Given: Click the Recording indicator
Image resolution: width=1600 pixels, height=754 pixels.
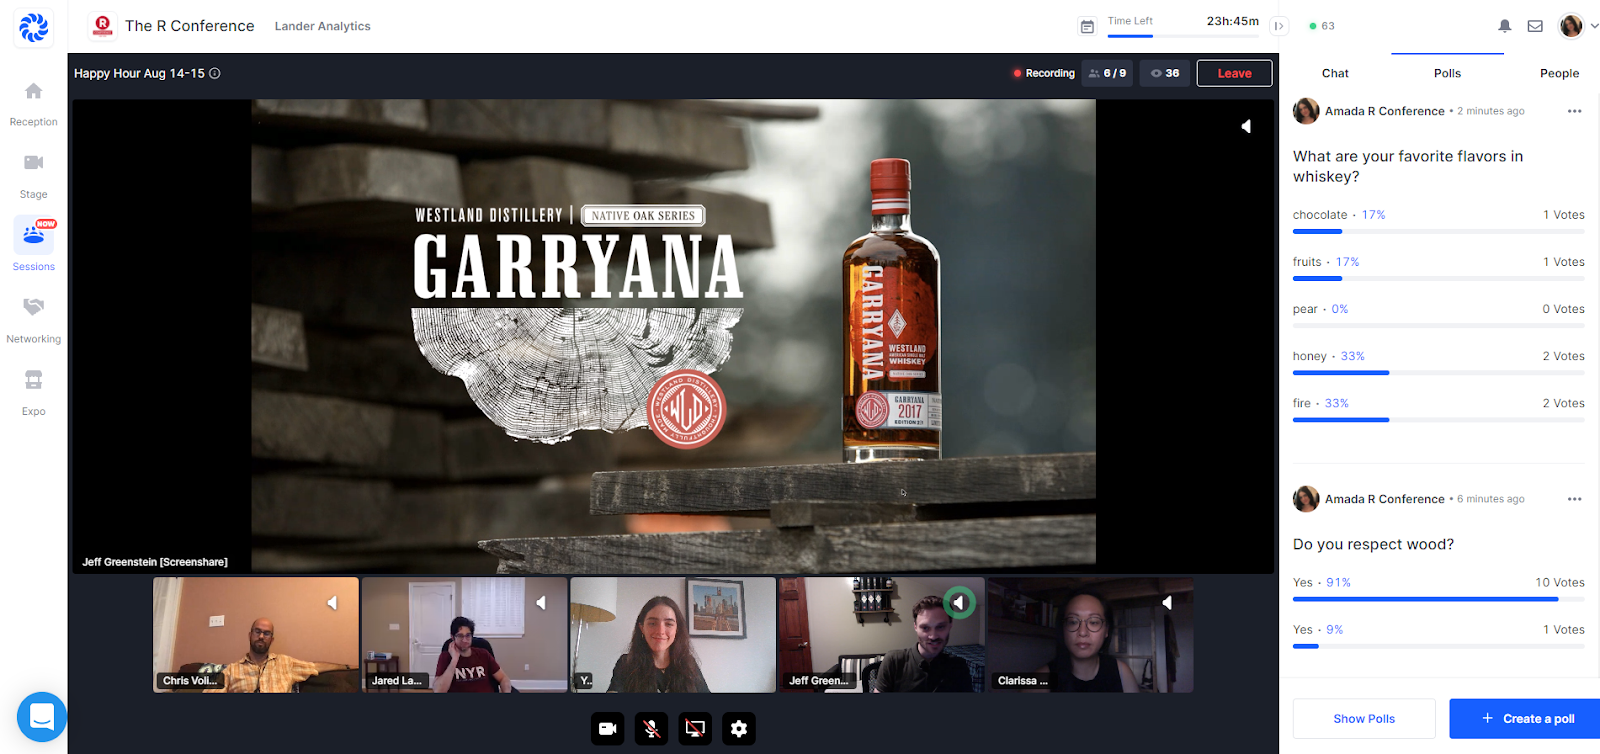Looking at the screenshot, I should tap(1043, 73).
